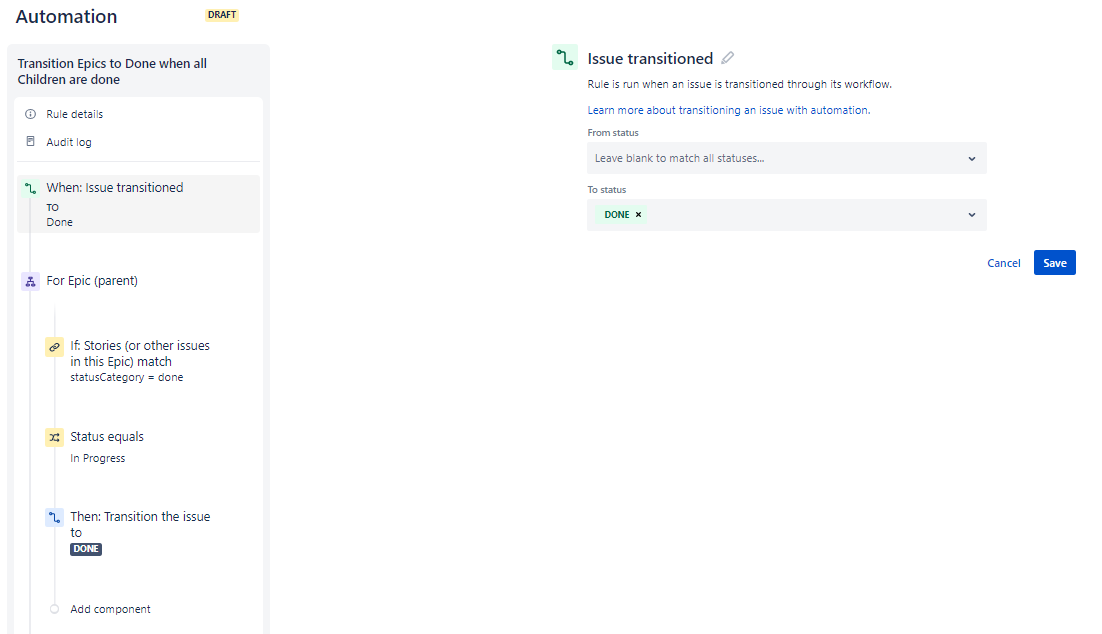Click the green Issue transitioned trigger icon
The height and width of the screenshot is (634, 1102).
tap(564, 57)
